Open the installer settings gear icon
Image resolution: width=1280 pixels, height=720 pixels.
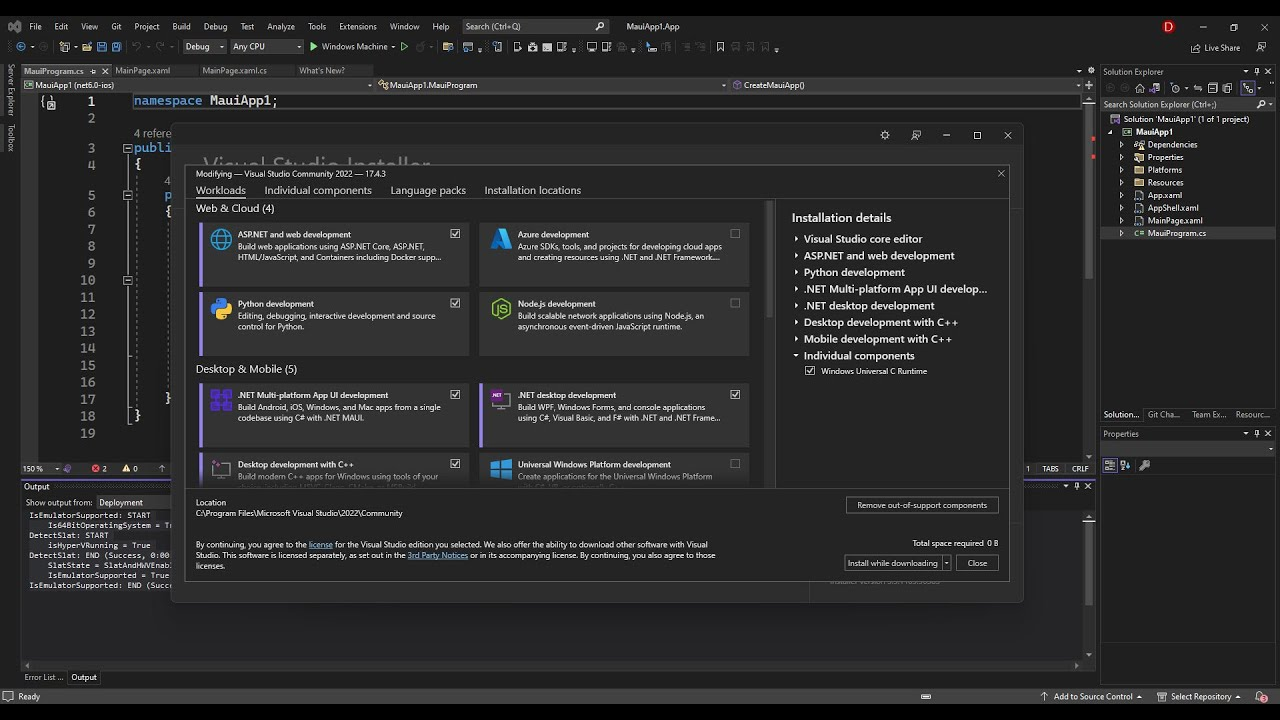(x=884, y=135)
